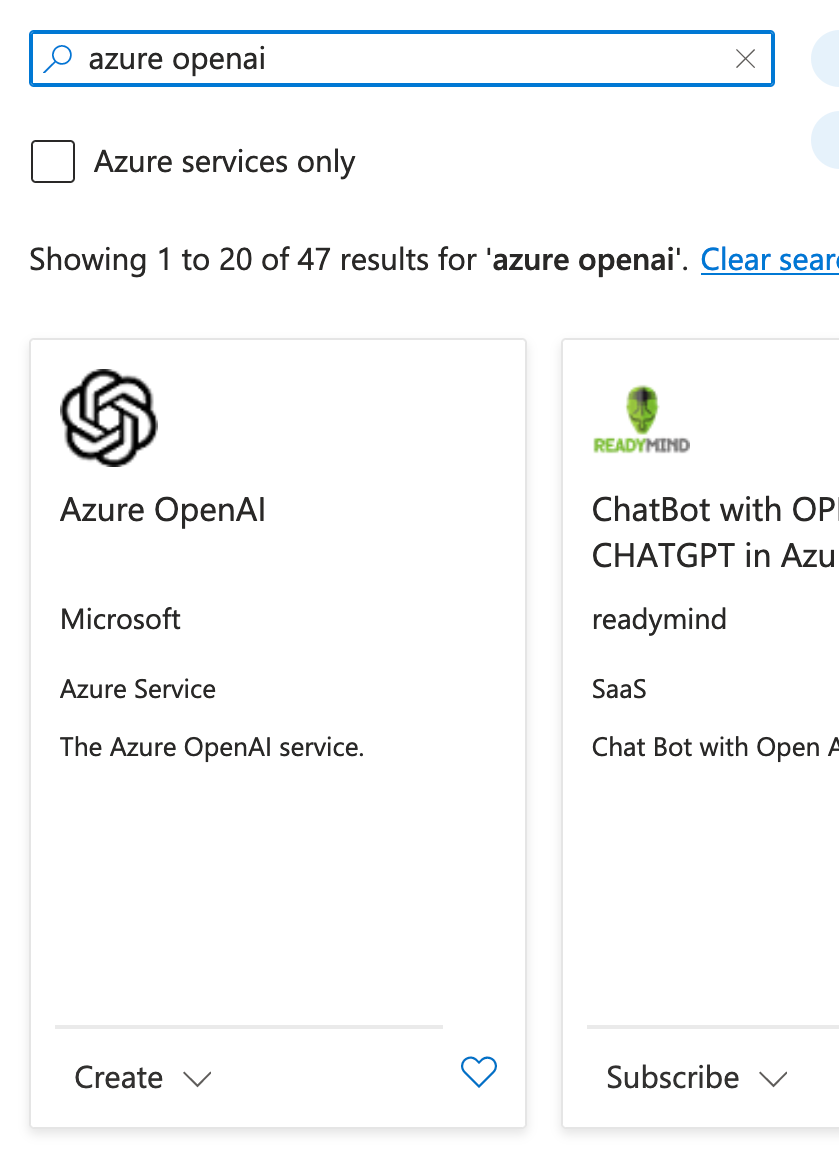The height and width of the screenshot is (1154, 839).
Task: Expand the Create dropdown chevron
Action: pyautogui.click(x=197, y=1080)
